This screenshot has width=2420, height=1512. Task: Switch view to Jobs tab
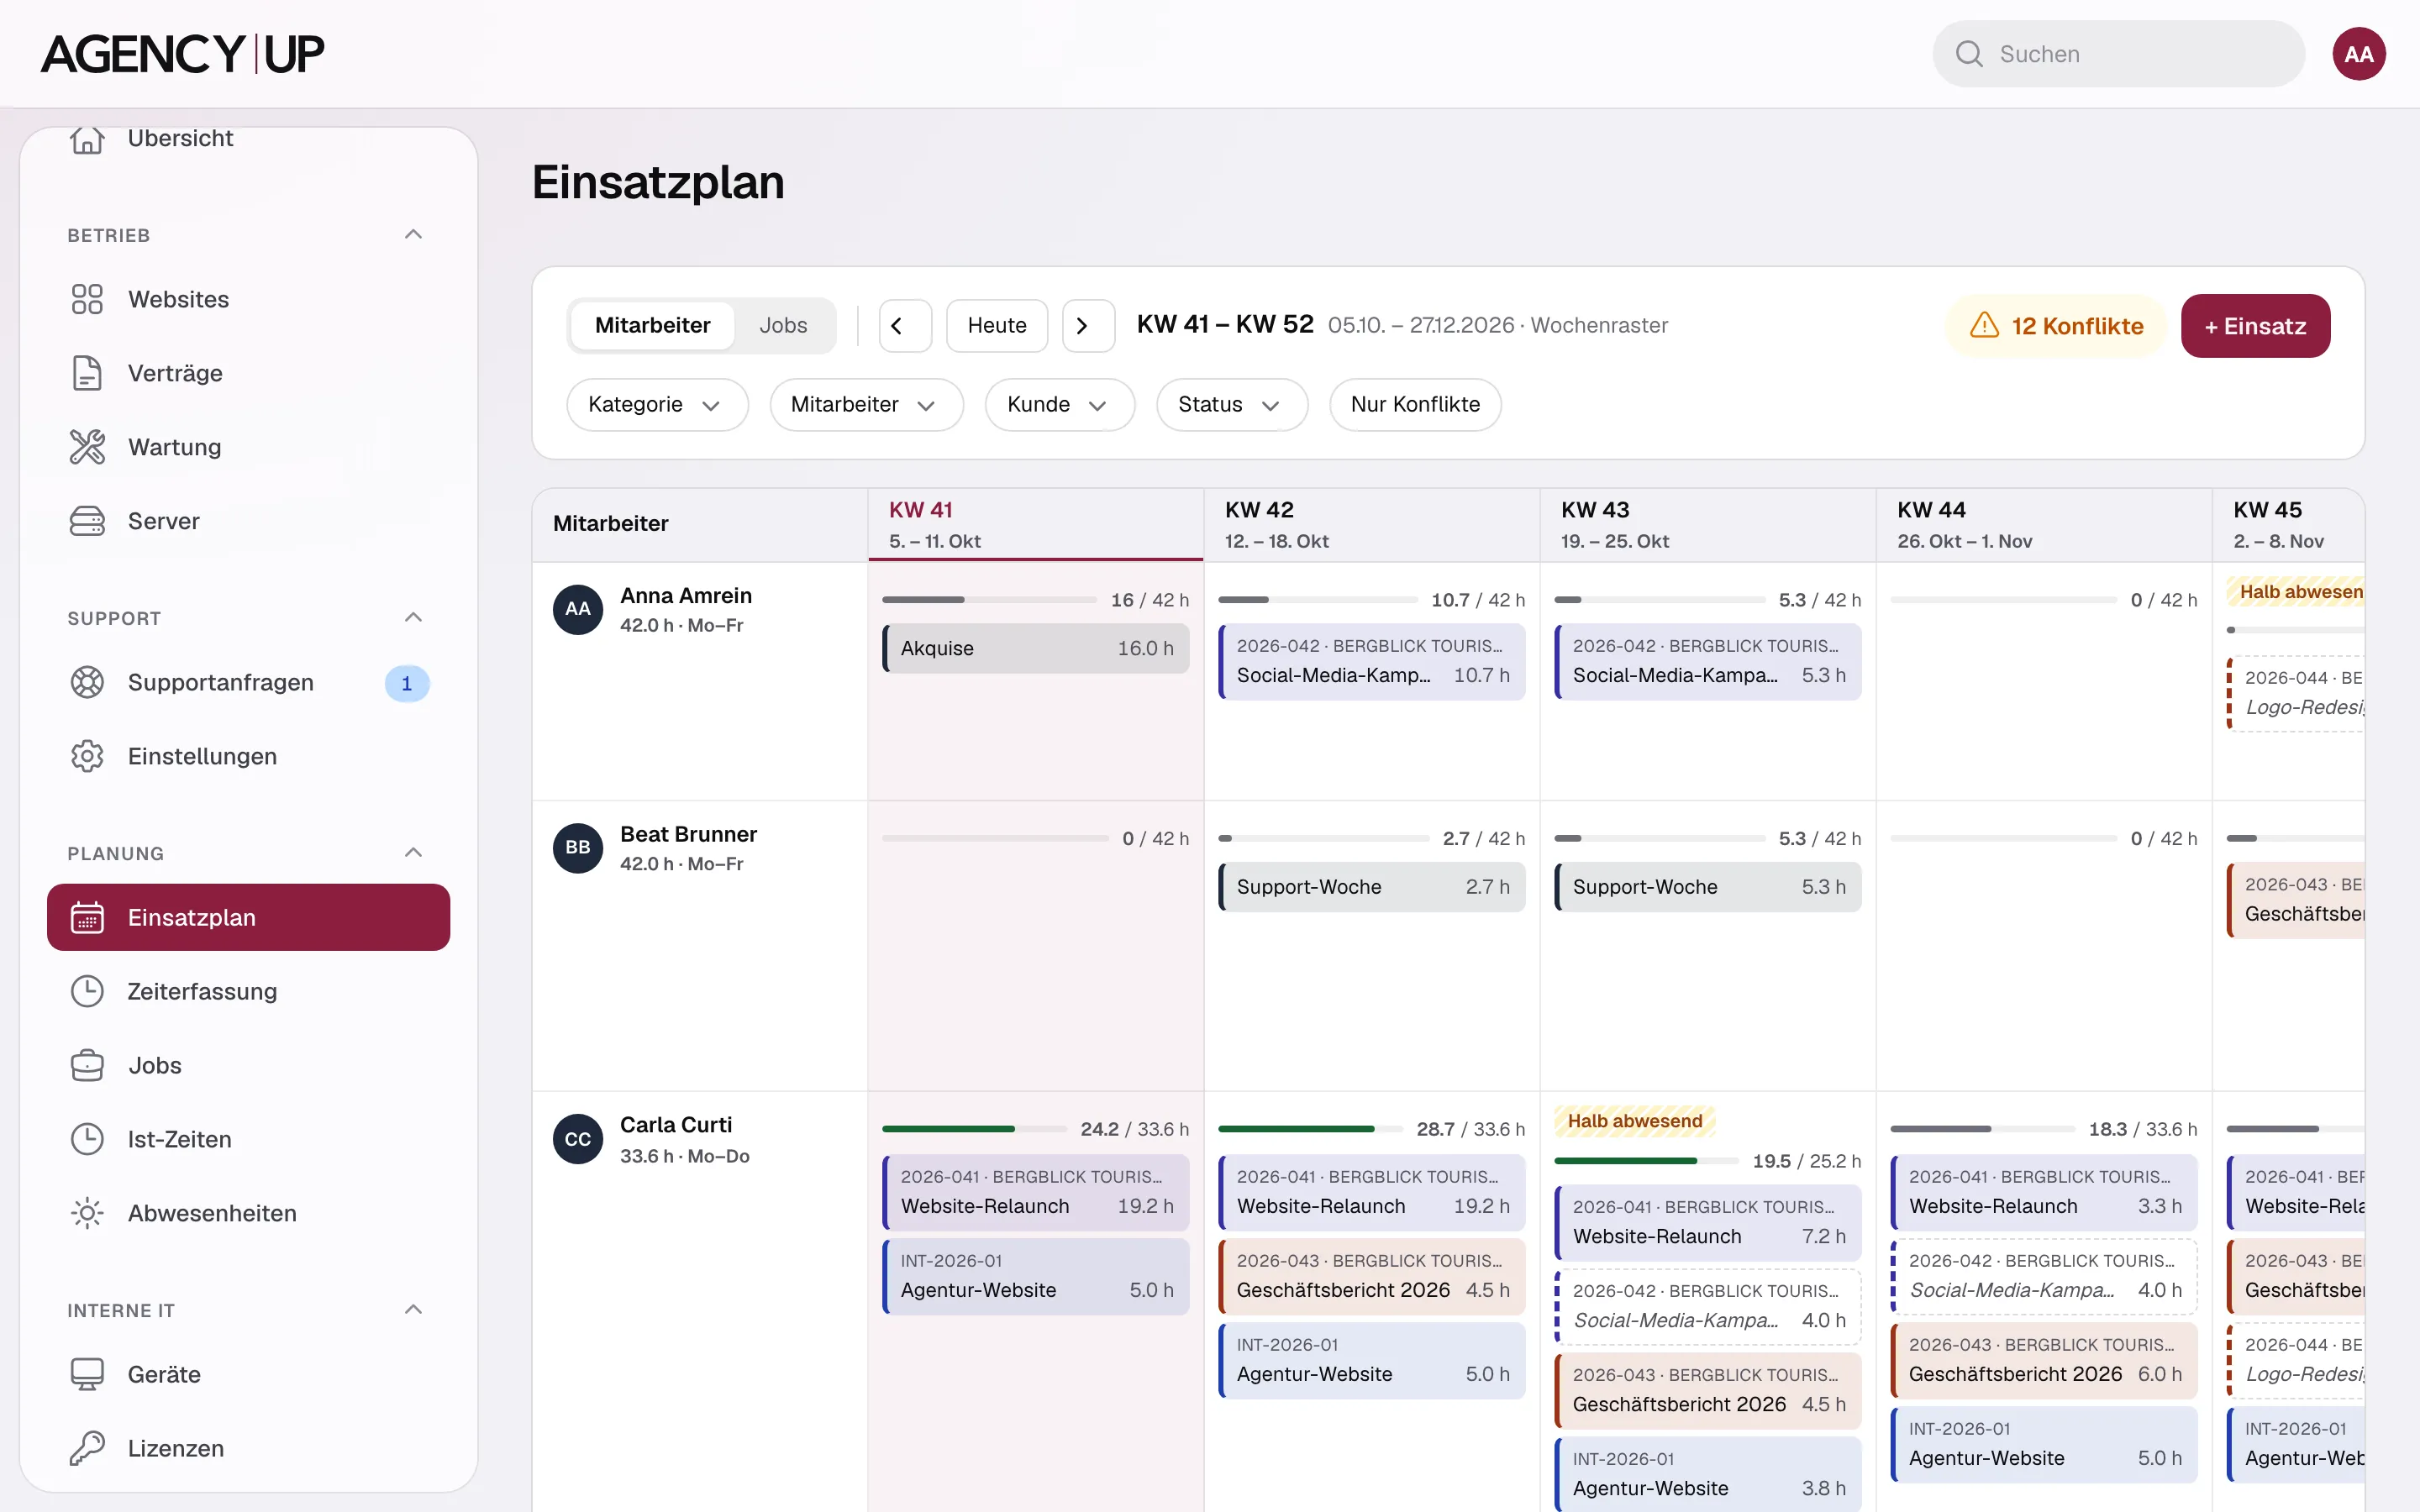[783, 325]
